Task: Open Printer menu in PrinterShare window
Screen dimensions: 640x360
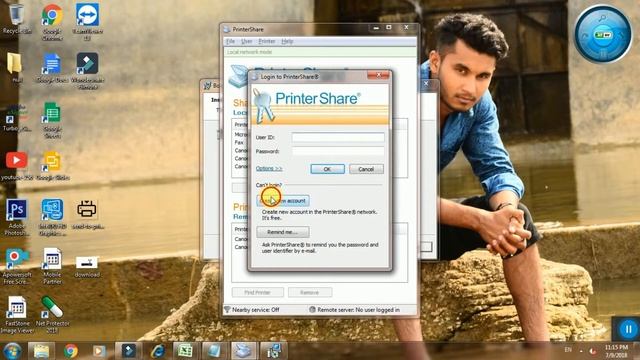Action: 267,41
